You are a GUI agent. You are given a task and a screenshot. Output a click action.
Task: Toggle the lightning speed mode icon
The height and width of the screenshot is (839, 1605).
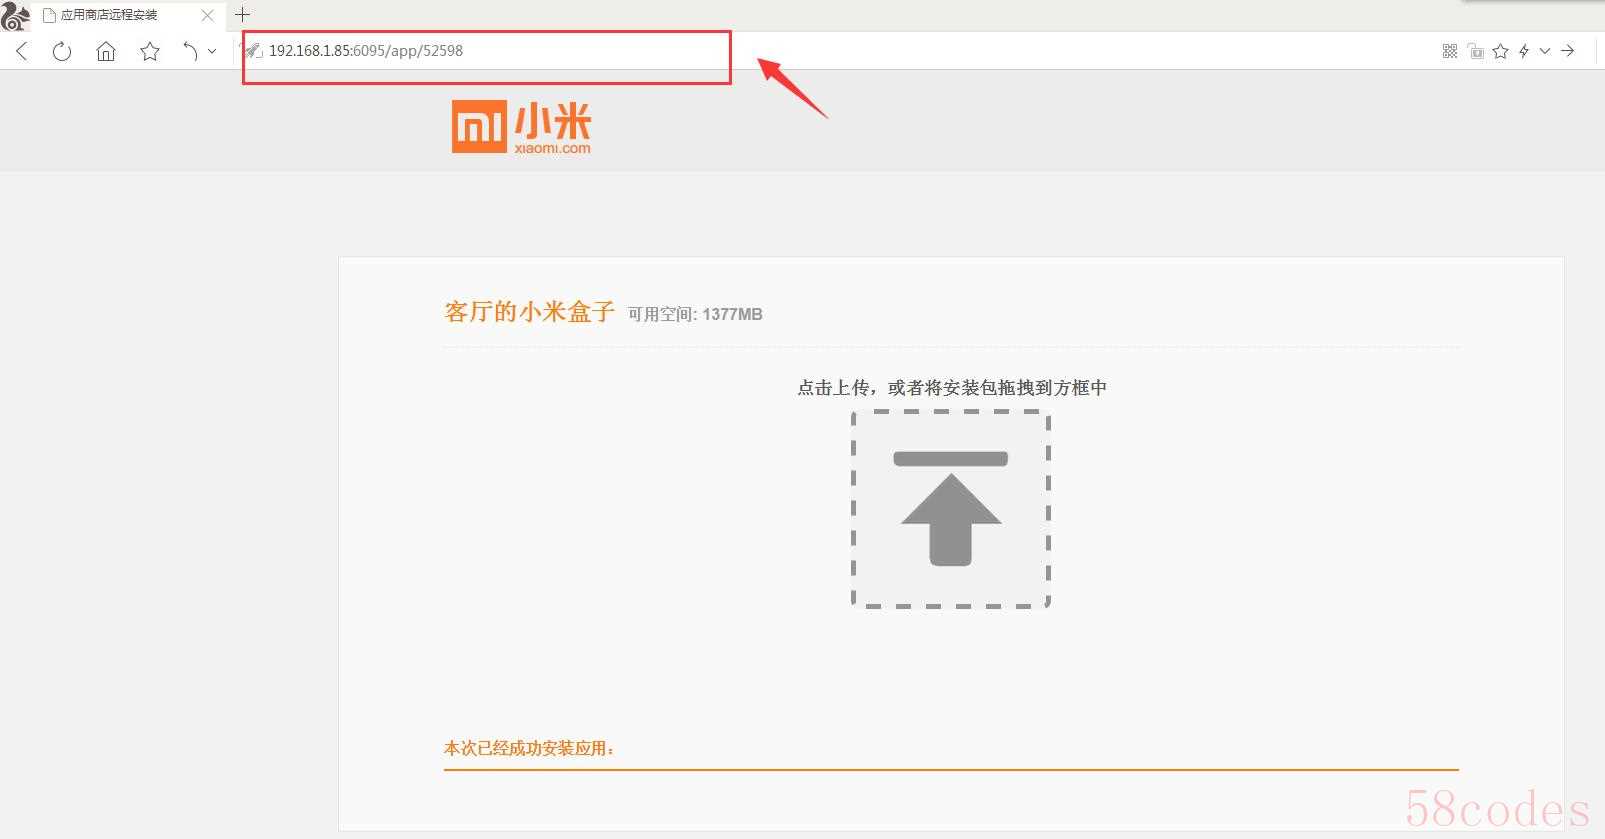[x=1524, y=51]
